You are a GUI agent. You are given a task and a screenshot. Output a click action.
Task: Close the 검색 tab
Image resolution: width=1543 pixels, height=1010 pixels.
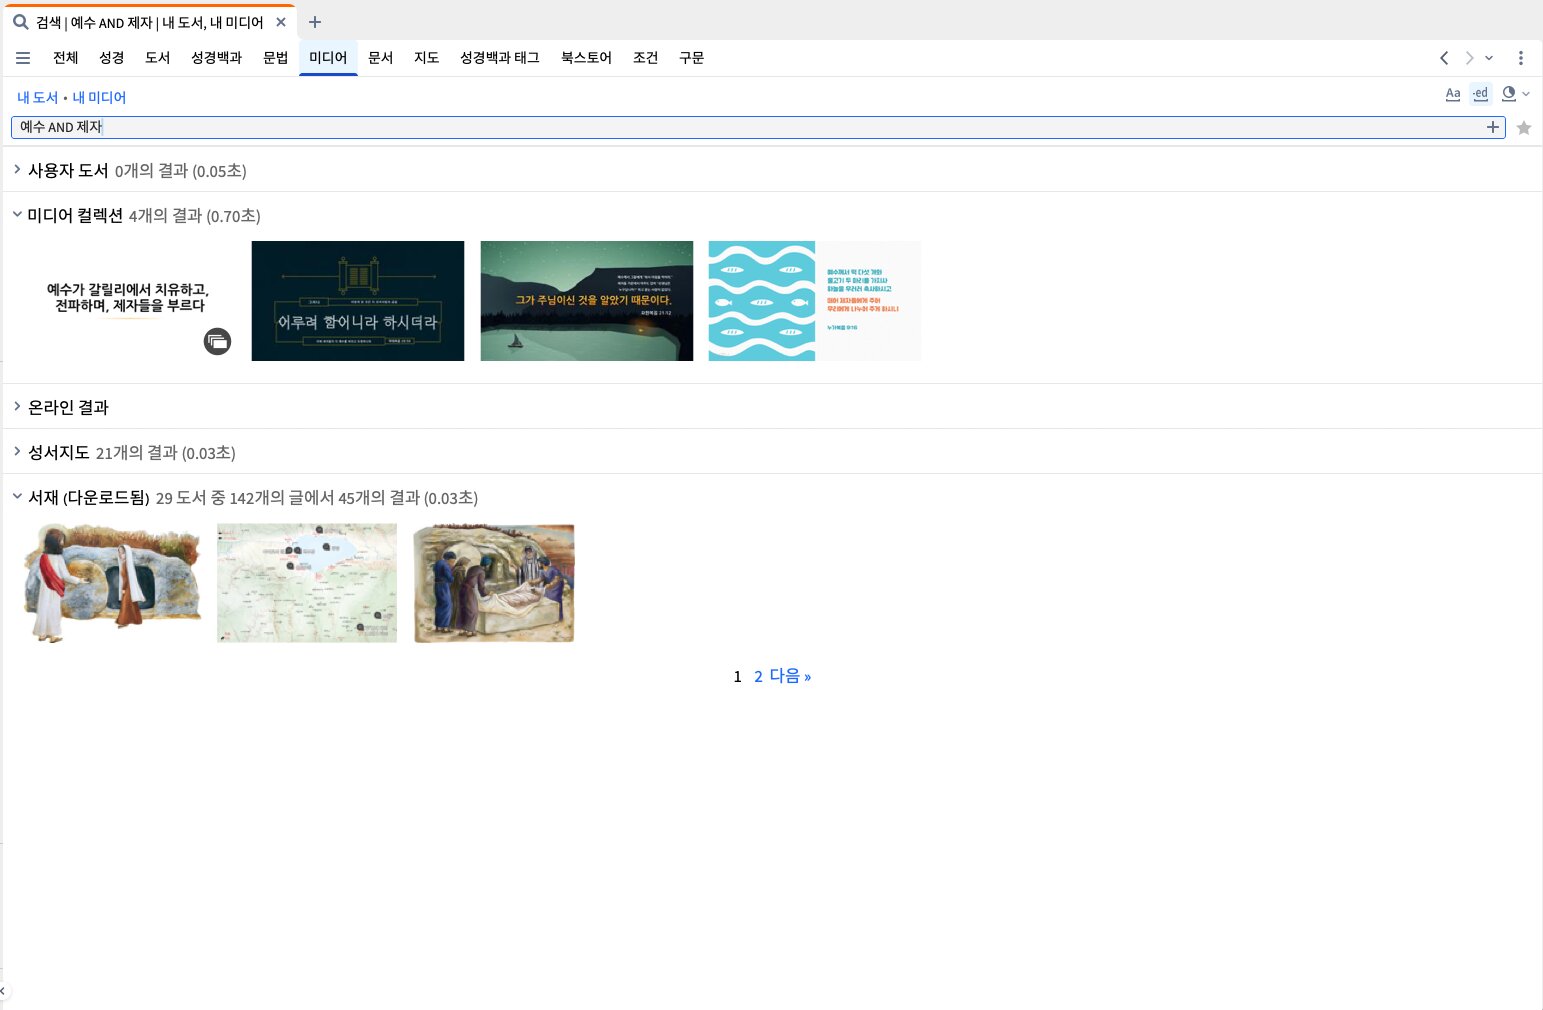point(281,22)
